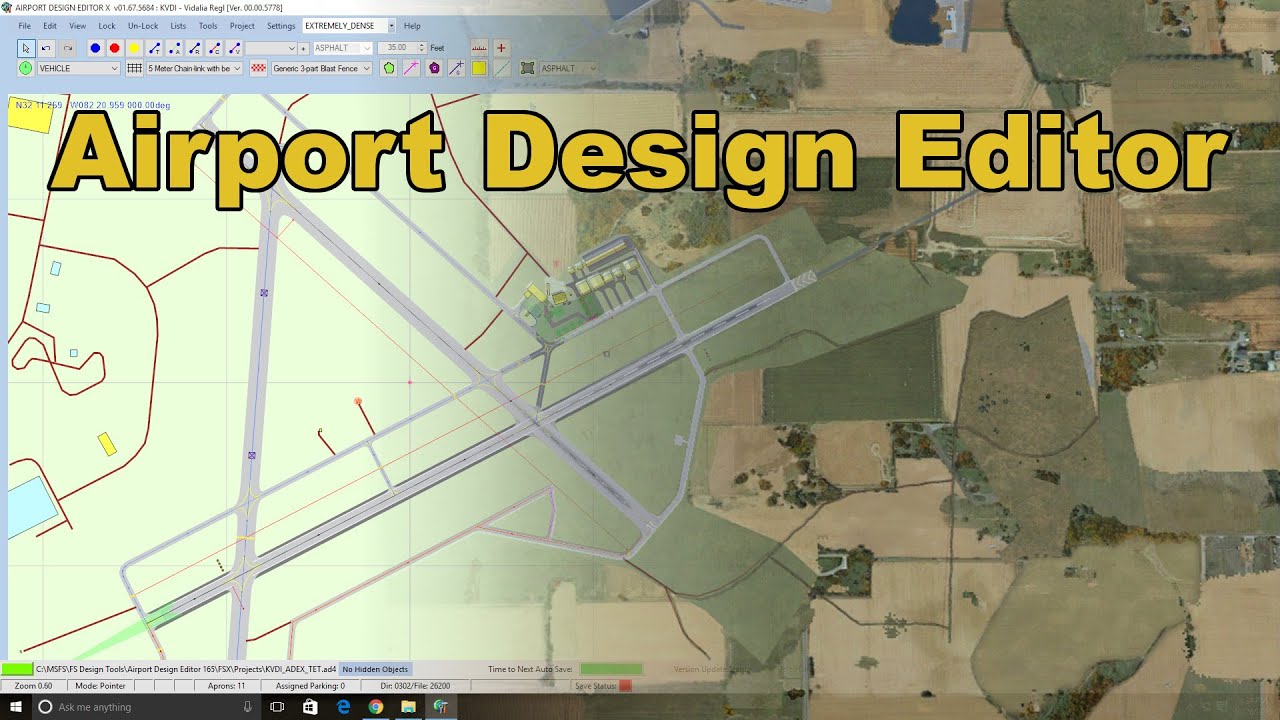Click the red Save Status indicator

(625, 686)
